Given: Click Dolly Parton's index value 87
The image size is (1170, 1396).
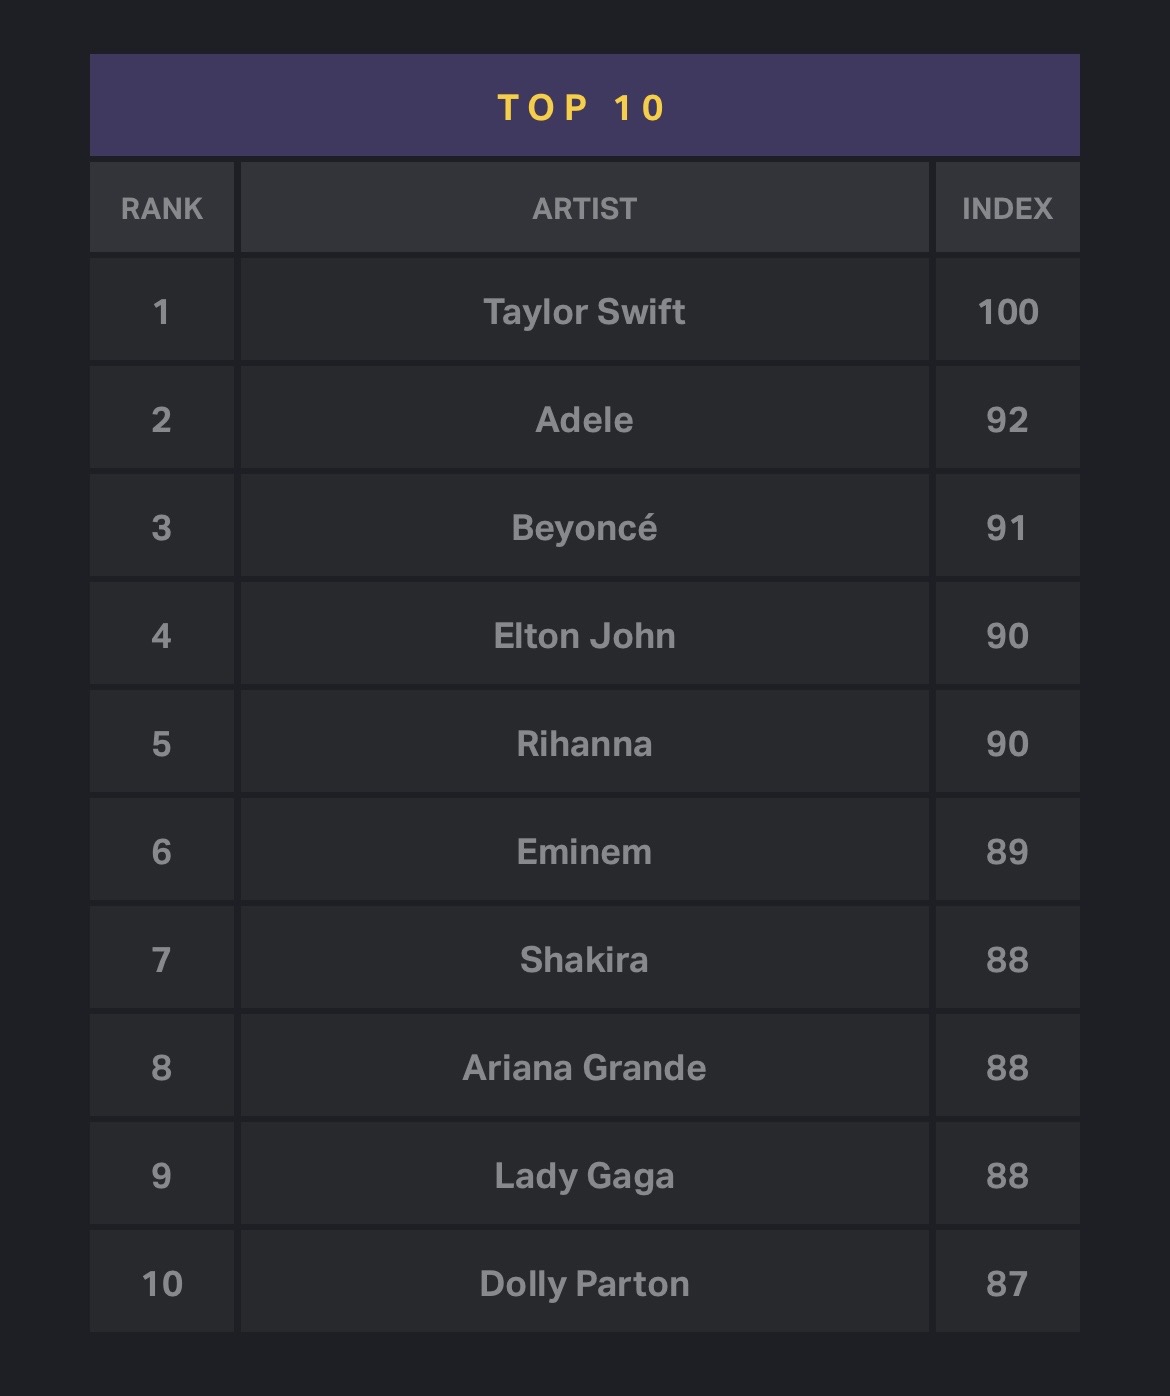Looking at the screenshot, I should point(1008,1283).
